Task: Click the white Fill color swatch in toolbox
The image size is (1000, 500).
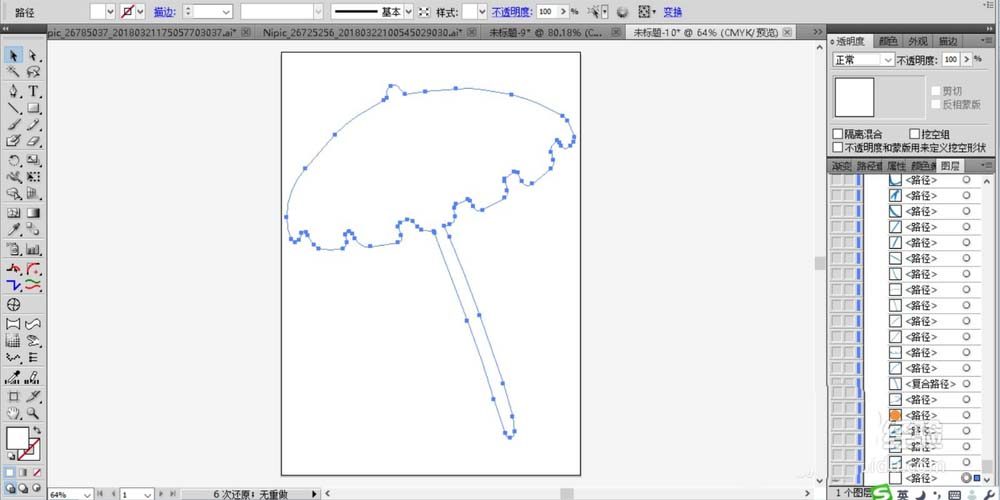Action: [16, 438]
